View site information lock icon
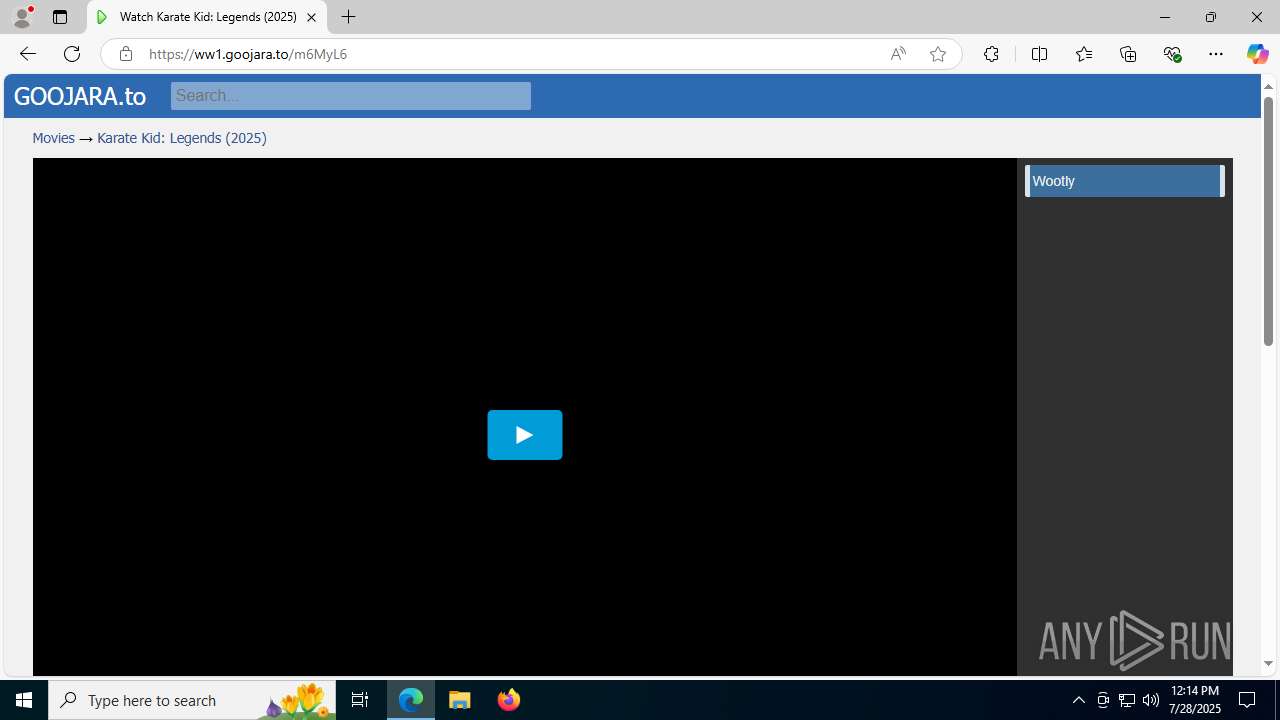Image resolution: width=1280 pixels, height=720 pixels. click(125, 54)
